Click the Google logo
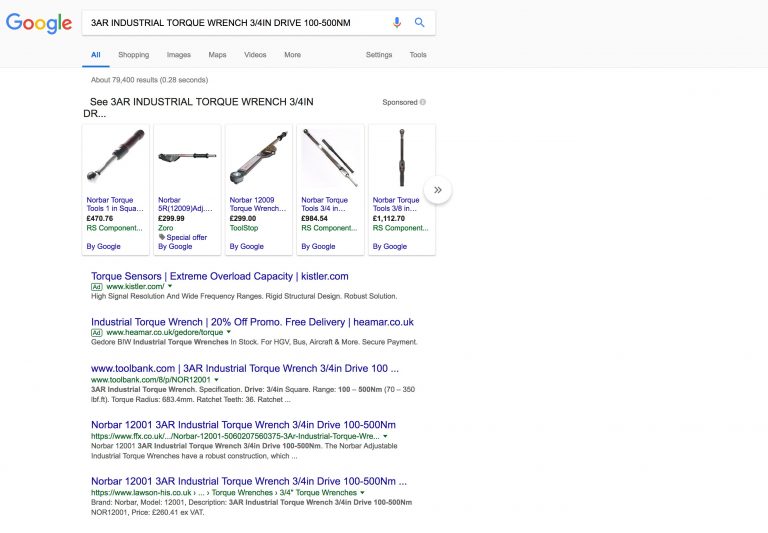 (39, 23)
